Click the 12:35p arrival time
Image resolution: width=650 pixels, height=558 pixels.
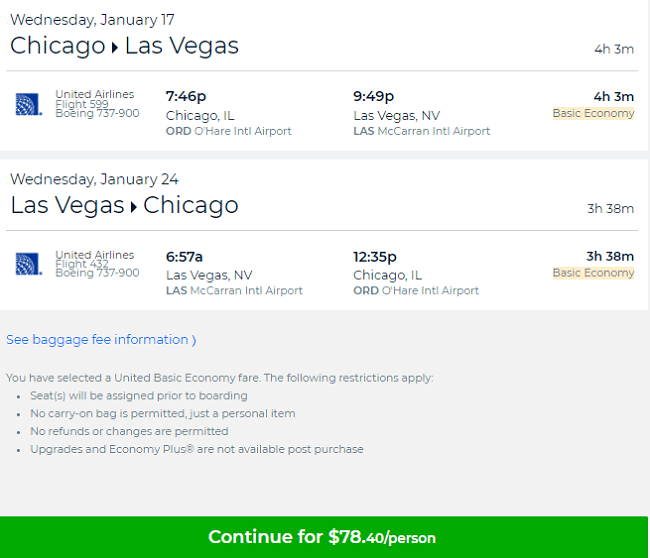click(x=375, y=257)
